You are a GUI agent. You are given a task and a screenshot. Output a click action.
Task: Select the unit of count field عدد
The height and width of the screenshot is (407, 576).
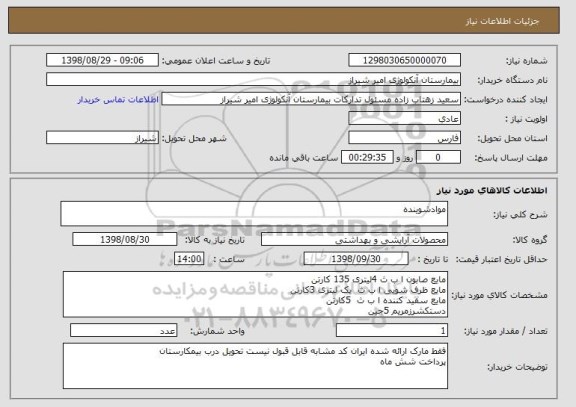click(123, 331)
